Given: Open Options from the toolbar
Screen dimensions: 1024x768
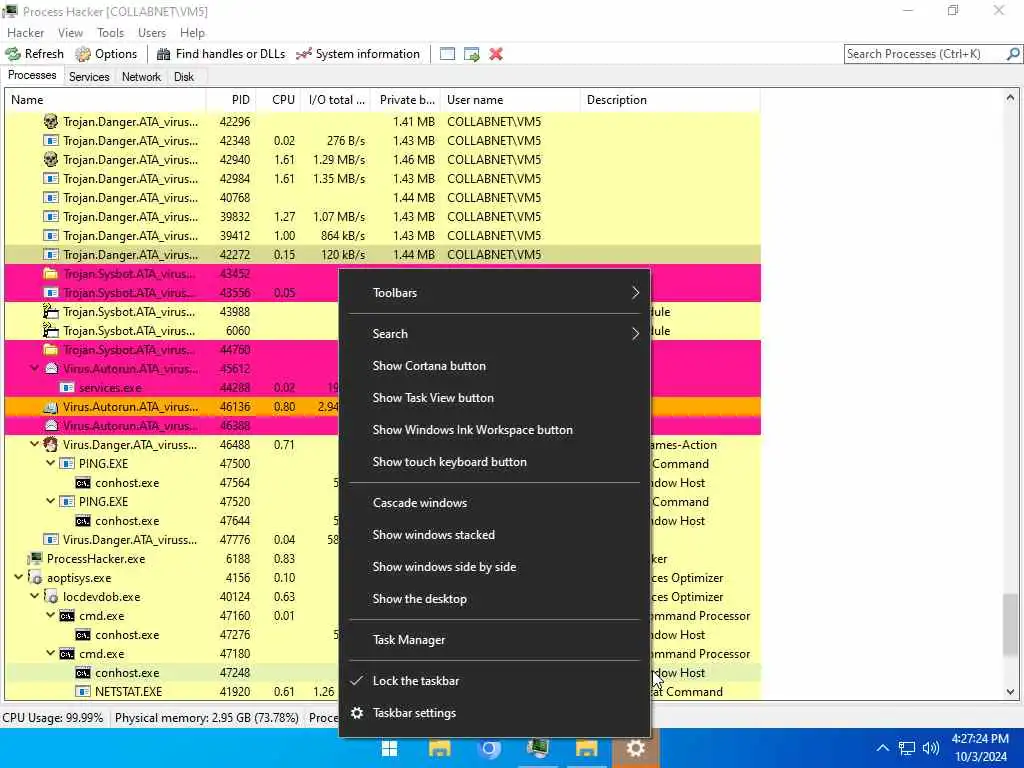Looking at the screenshot, I should [x=106, y=54].
